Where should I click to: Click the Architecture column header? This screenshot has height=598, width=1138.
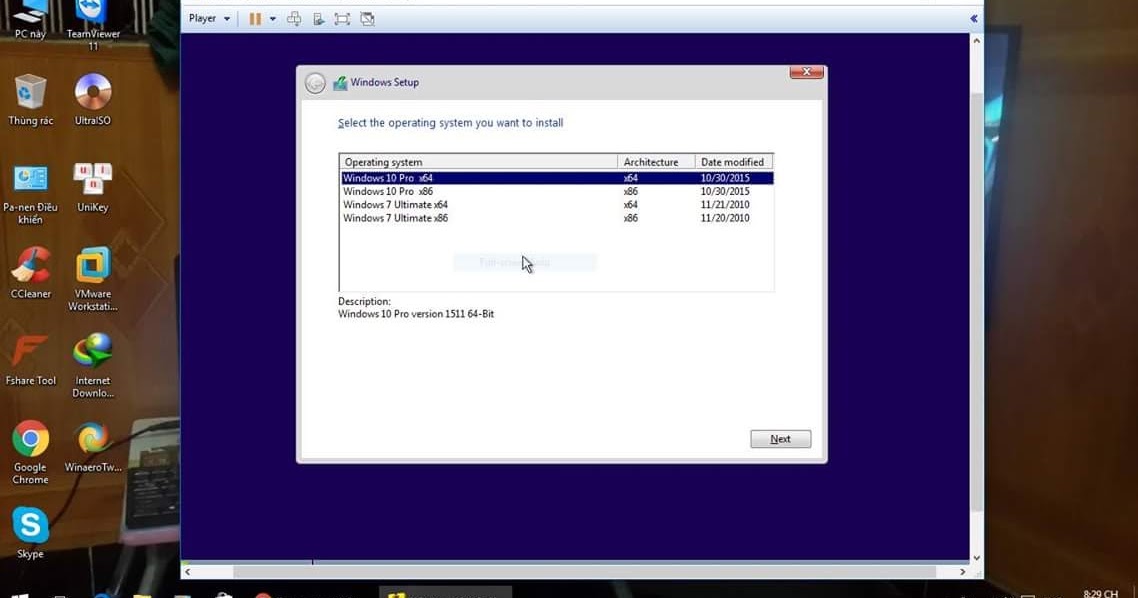click(656, 162)
